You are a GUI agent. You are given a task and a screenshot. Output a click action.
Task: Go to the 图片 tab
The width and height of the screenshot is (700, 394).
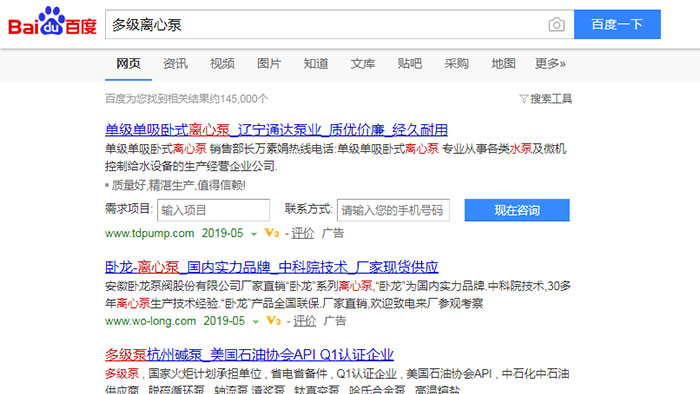269,64
